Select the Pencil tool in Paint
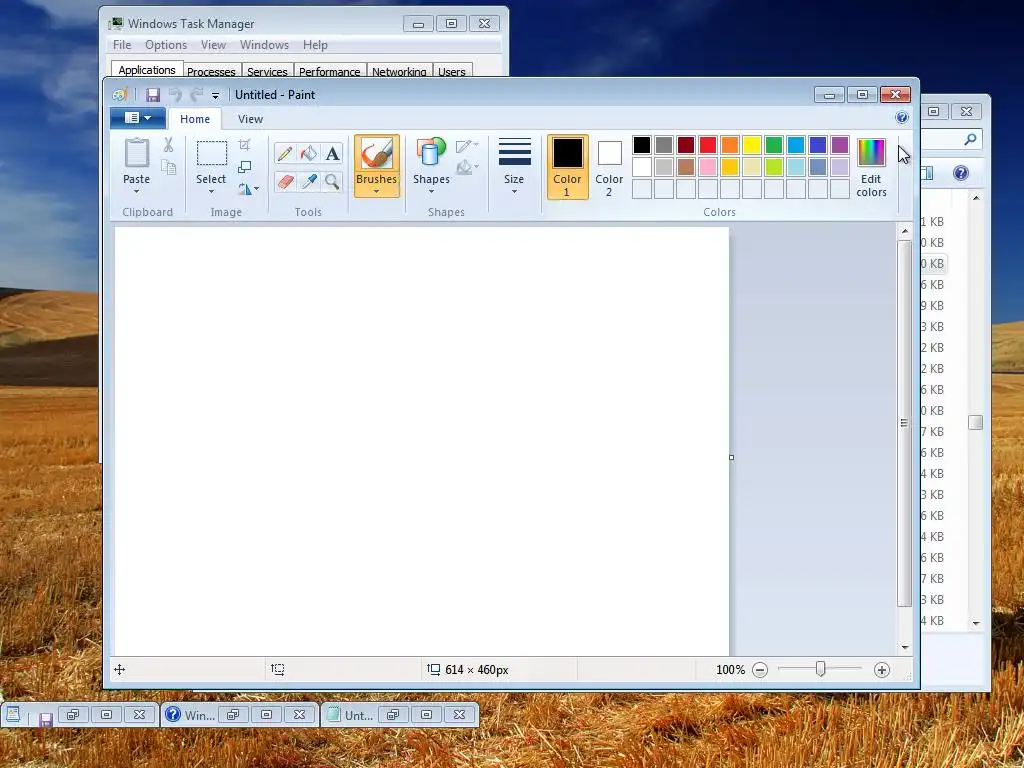The width and height of the screenshot is (1024, 768). 285,153
